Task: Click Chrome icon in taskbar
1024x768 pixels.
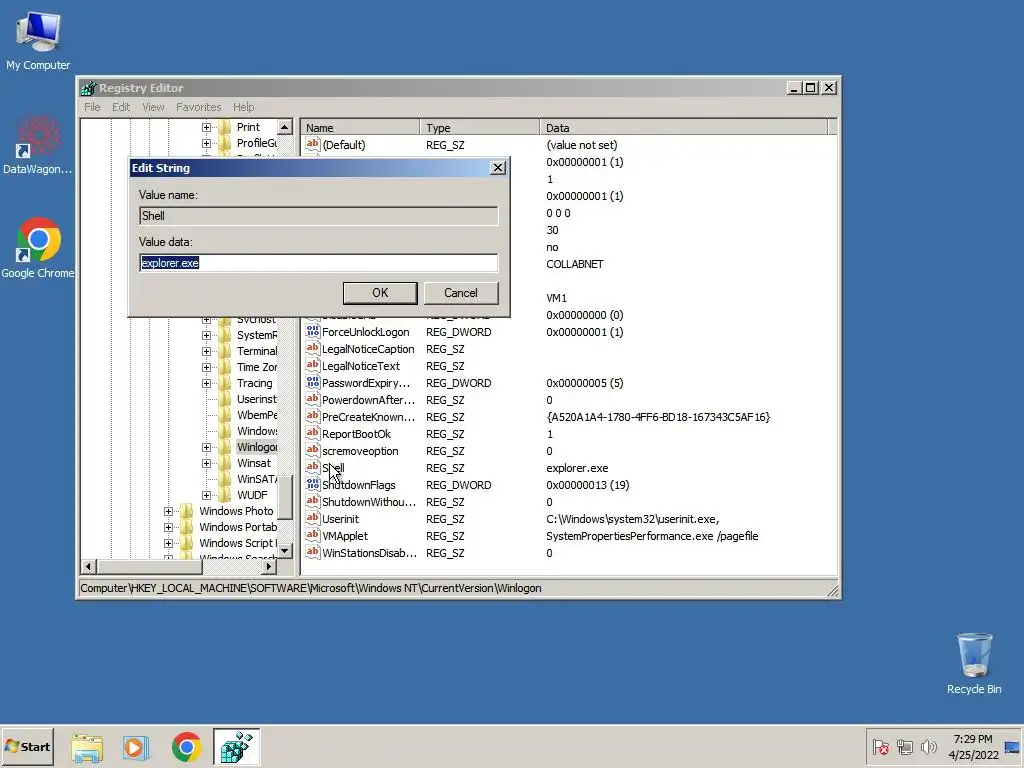Action: tap(187, 747)
